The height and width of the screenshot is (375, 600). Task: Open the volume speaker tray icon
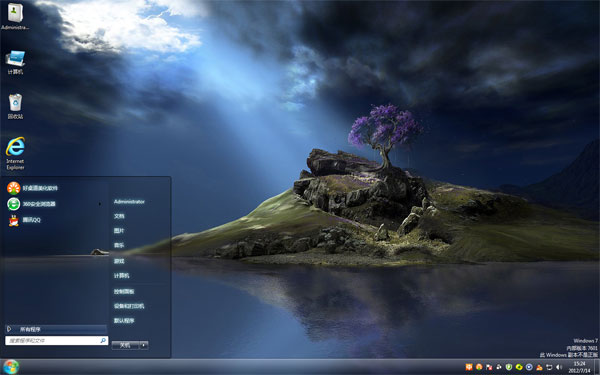coord(559,367)
